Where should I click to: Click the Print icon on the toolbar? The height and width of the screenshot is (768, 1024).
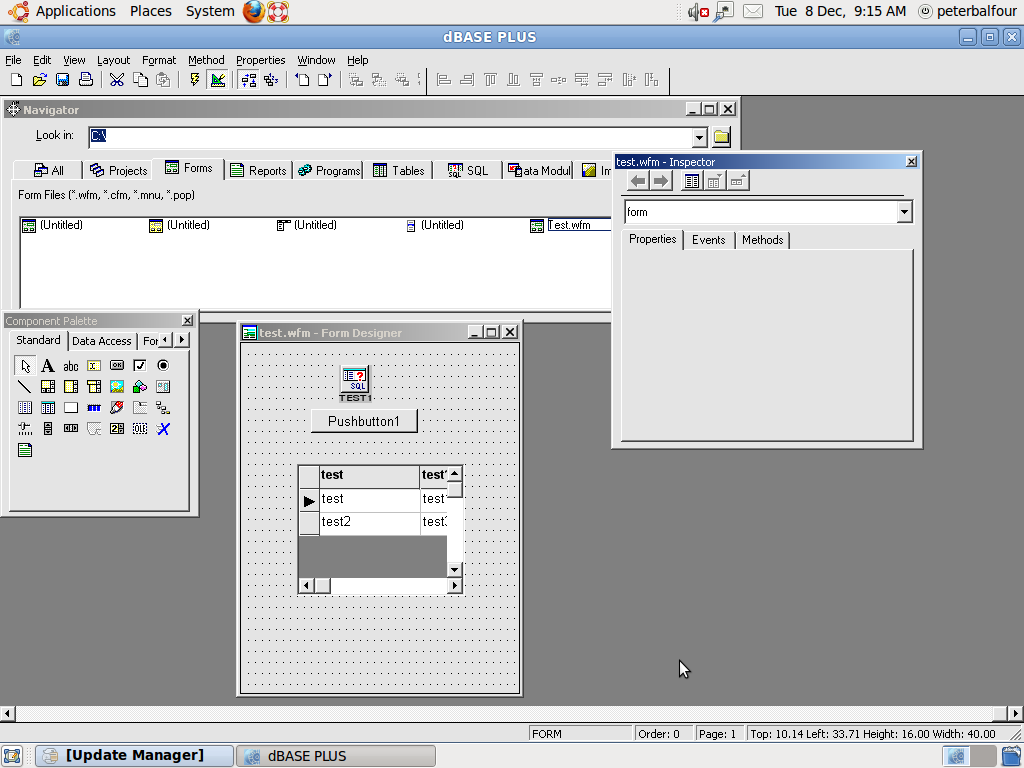point(86,80)
